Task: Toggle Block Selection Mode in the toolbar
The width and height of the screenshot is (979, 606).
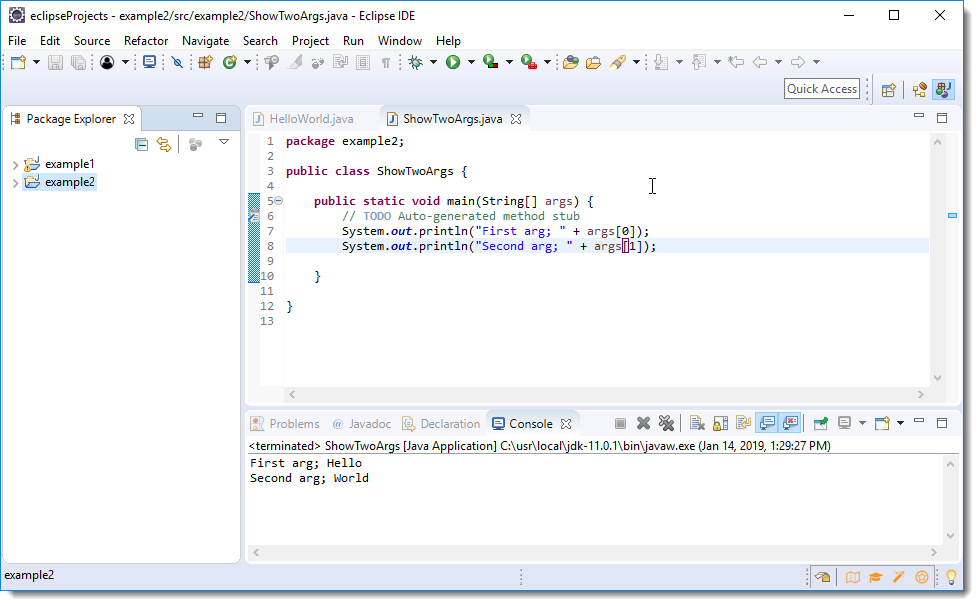Action: pos(363,62)
